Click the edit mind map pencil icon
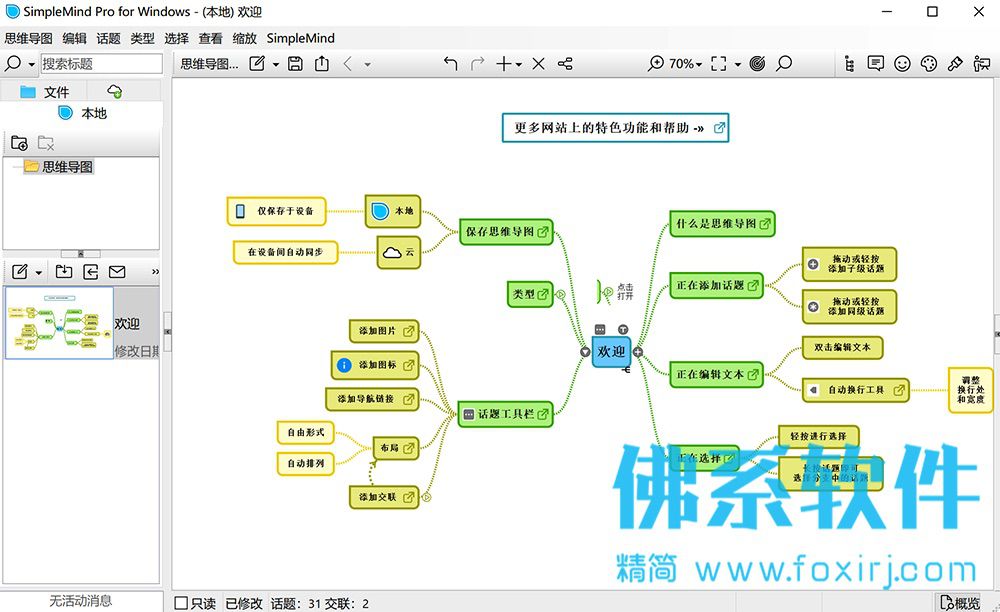This screenshot has height=612, width=1000. pos(257,63)
